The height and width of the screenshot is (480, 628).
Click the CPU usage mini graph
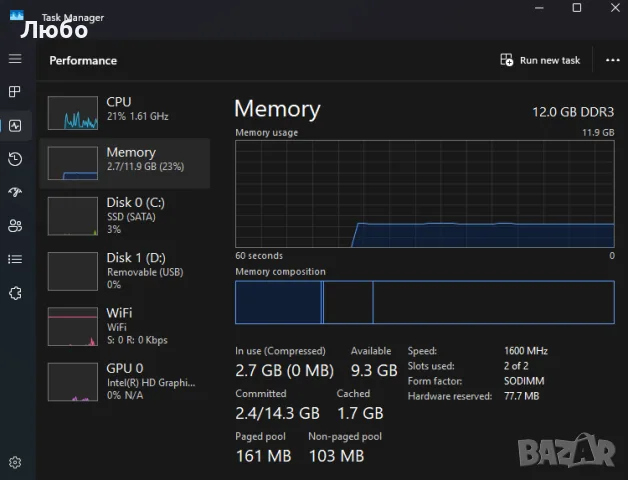(73, 113)
